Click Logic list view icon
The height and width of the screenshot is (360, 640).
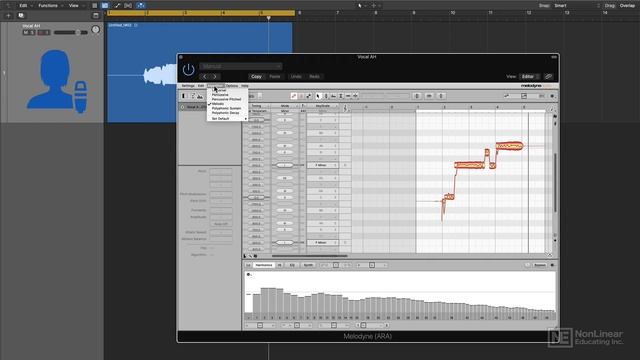[95, 5]
